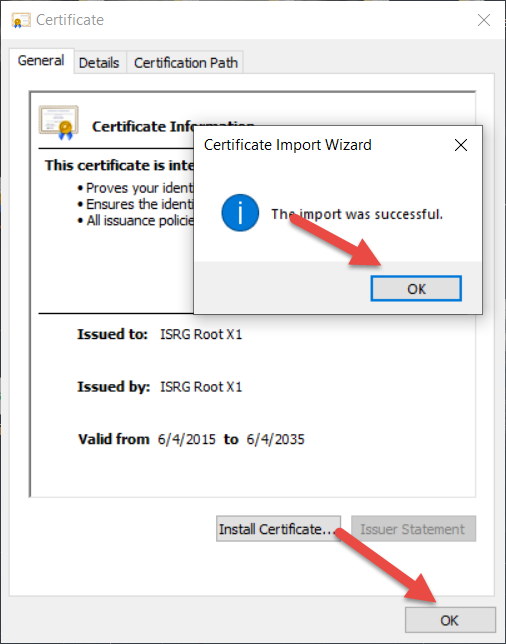
Task: Click the expiry date 6/4/2035
Action: coord(276,439)
